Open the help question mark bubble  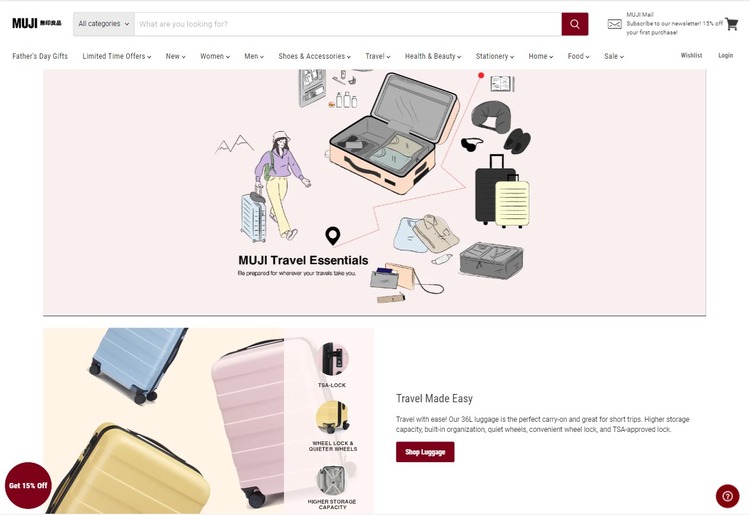(728, 496)
